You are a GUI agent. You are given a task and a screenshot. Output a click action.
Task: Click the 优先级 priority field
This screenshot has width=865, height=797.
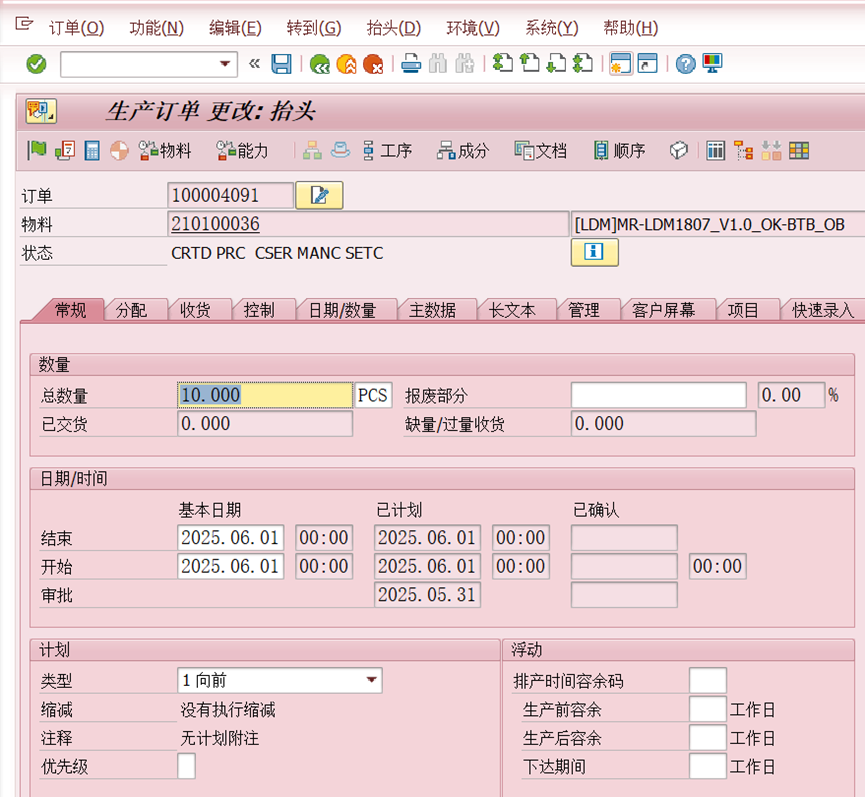coord(186,766)
